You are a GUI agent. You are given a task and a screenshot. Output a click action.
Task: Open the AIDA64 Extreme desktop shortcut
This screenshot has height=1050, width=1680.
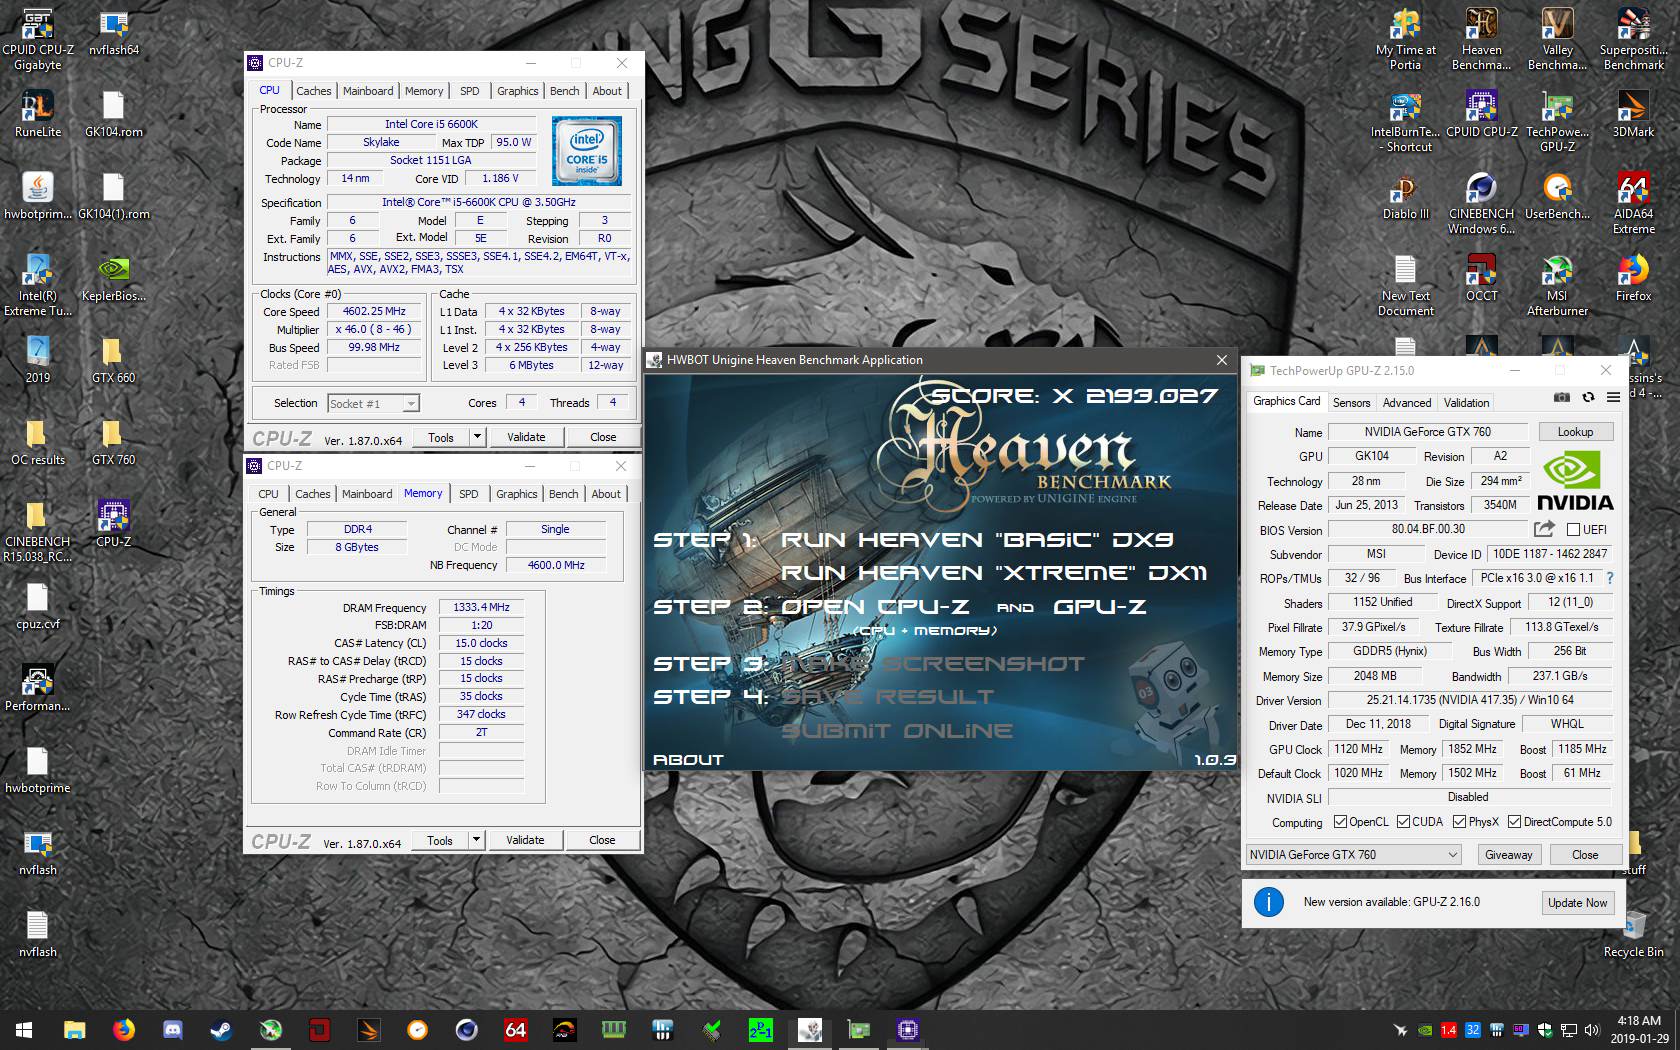pos(1633,204)
